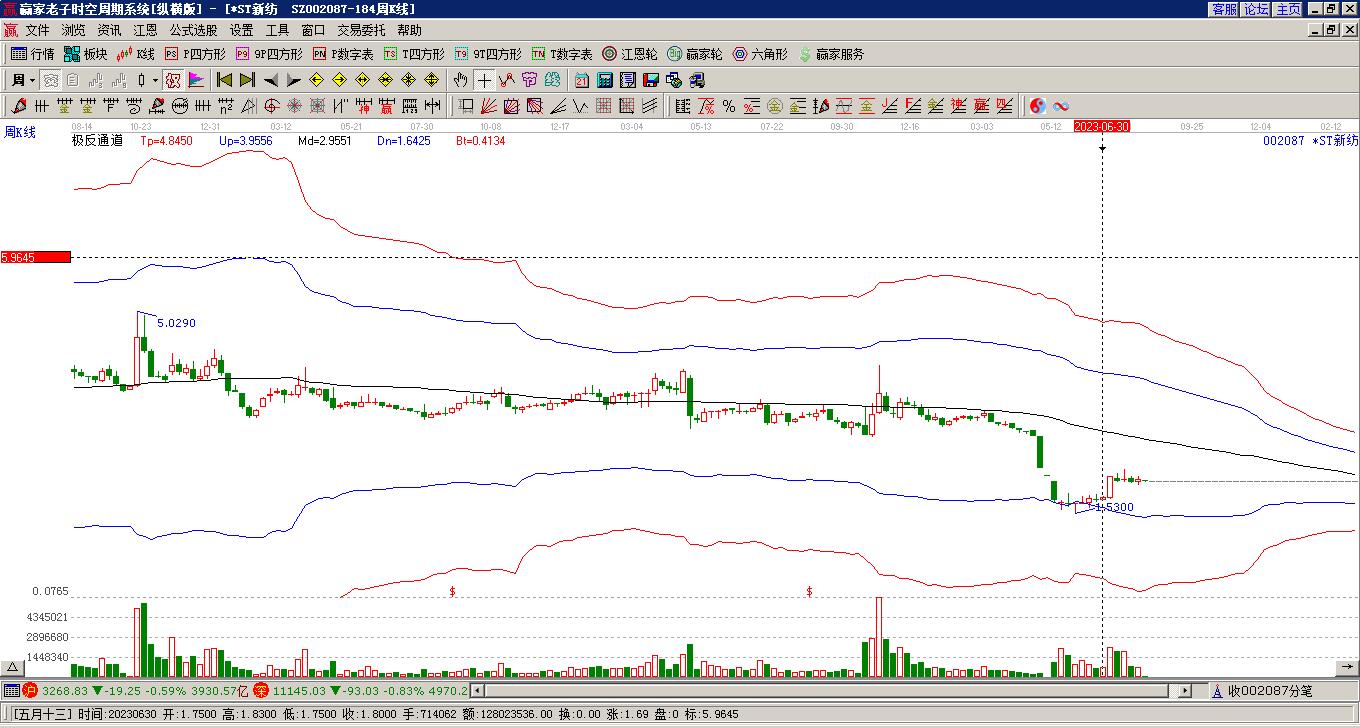The width and height of the screenshot is (1360, 728).
Task: Open the 江恩轮 Gann wheel
Action: pyautogui.click(x=630, y=54)
